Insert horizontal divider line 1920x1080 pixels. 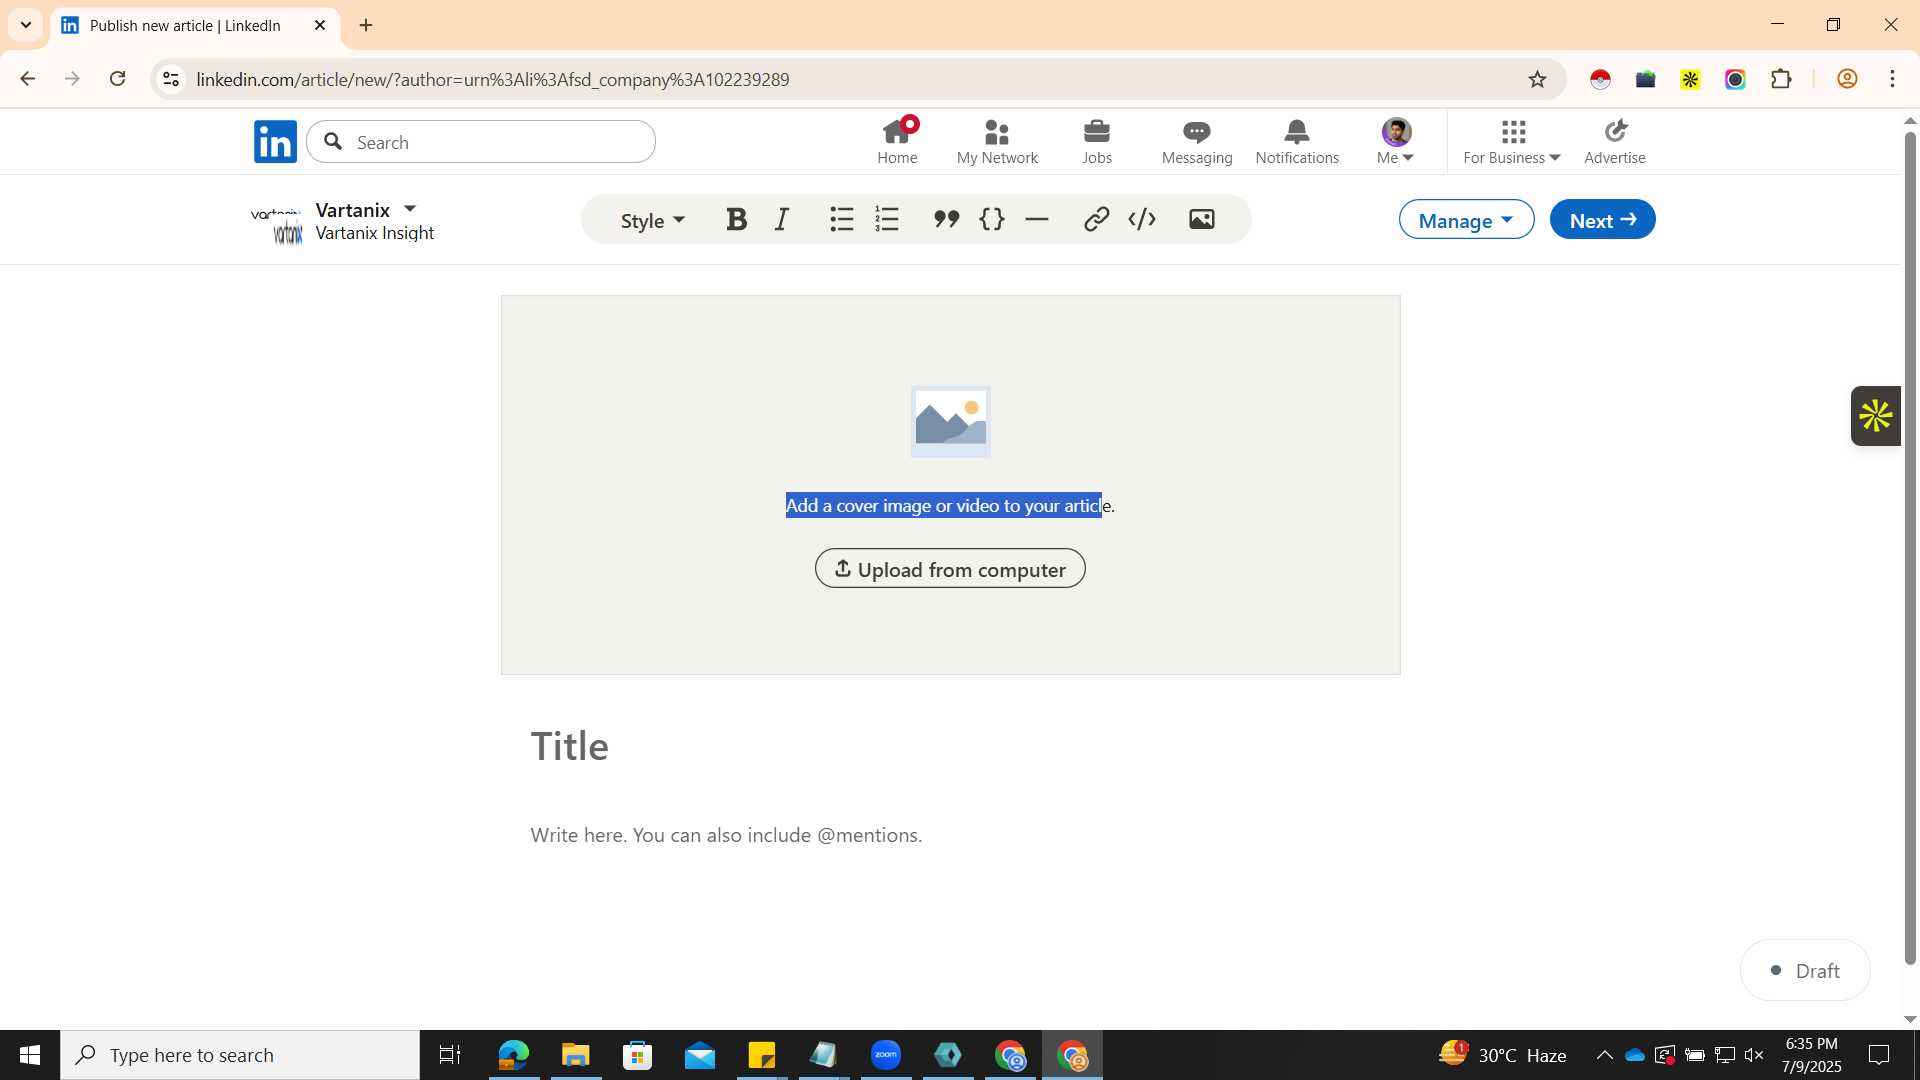tap(1037, 220)
